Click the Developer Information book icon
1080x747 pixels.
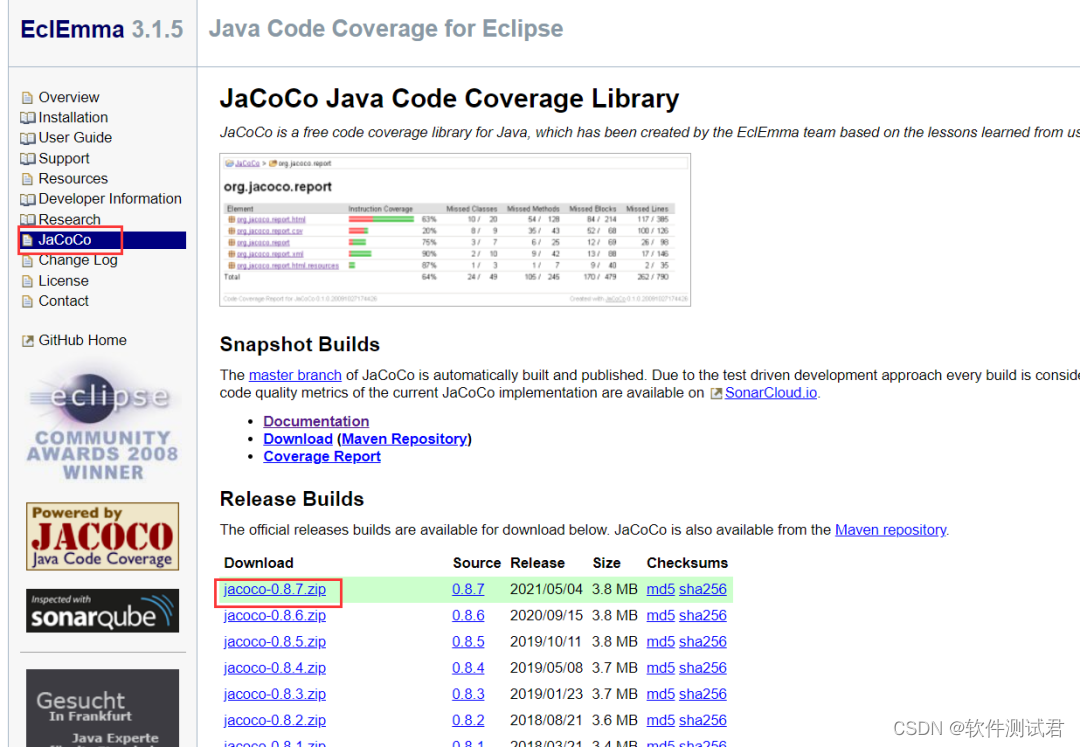(x=28, y=200)
